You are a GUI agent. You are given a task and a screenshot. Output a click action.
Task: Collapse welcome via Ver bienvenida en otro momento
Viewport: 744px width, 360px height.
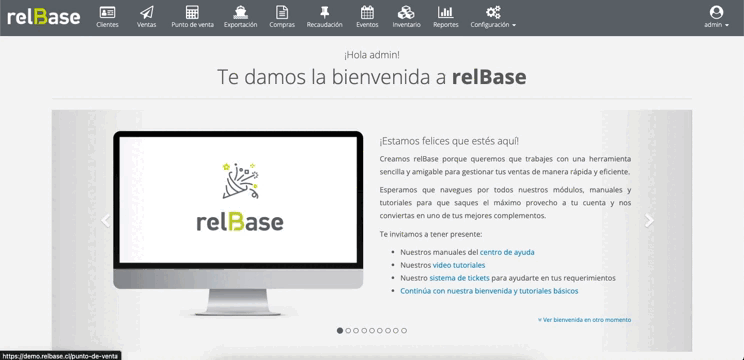(x=585, y=320)
